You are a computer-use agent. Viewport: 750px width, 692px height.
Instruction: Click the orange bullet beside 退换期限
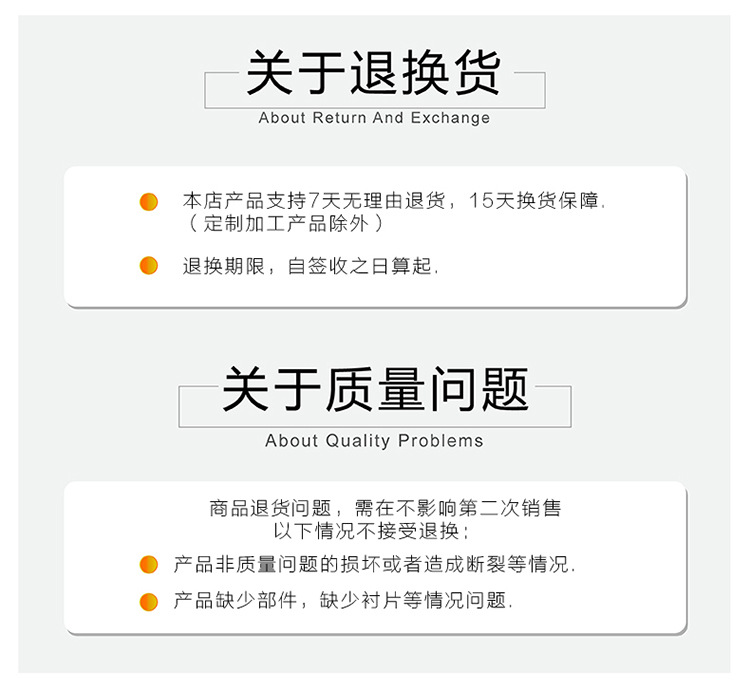[x=149, y=266]
